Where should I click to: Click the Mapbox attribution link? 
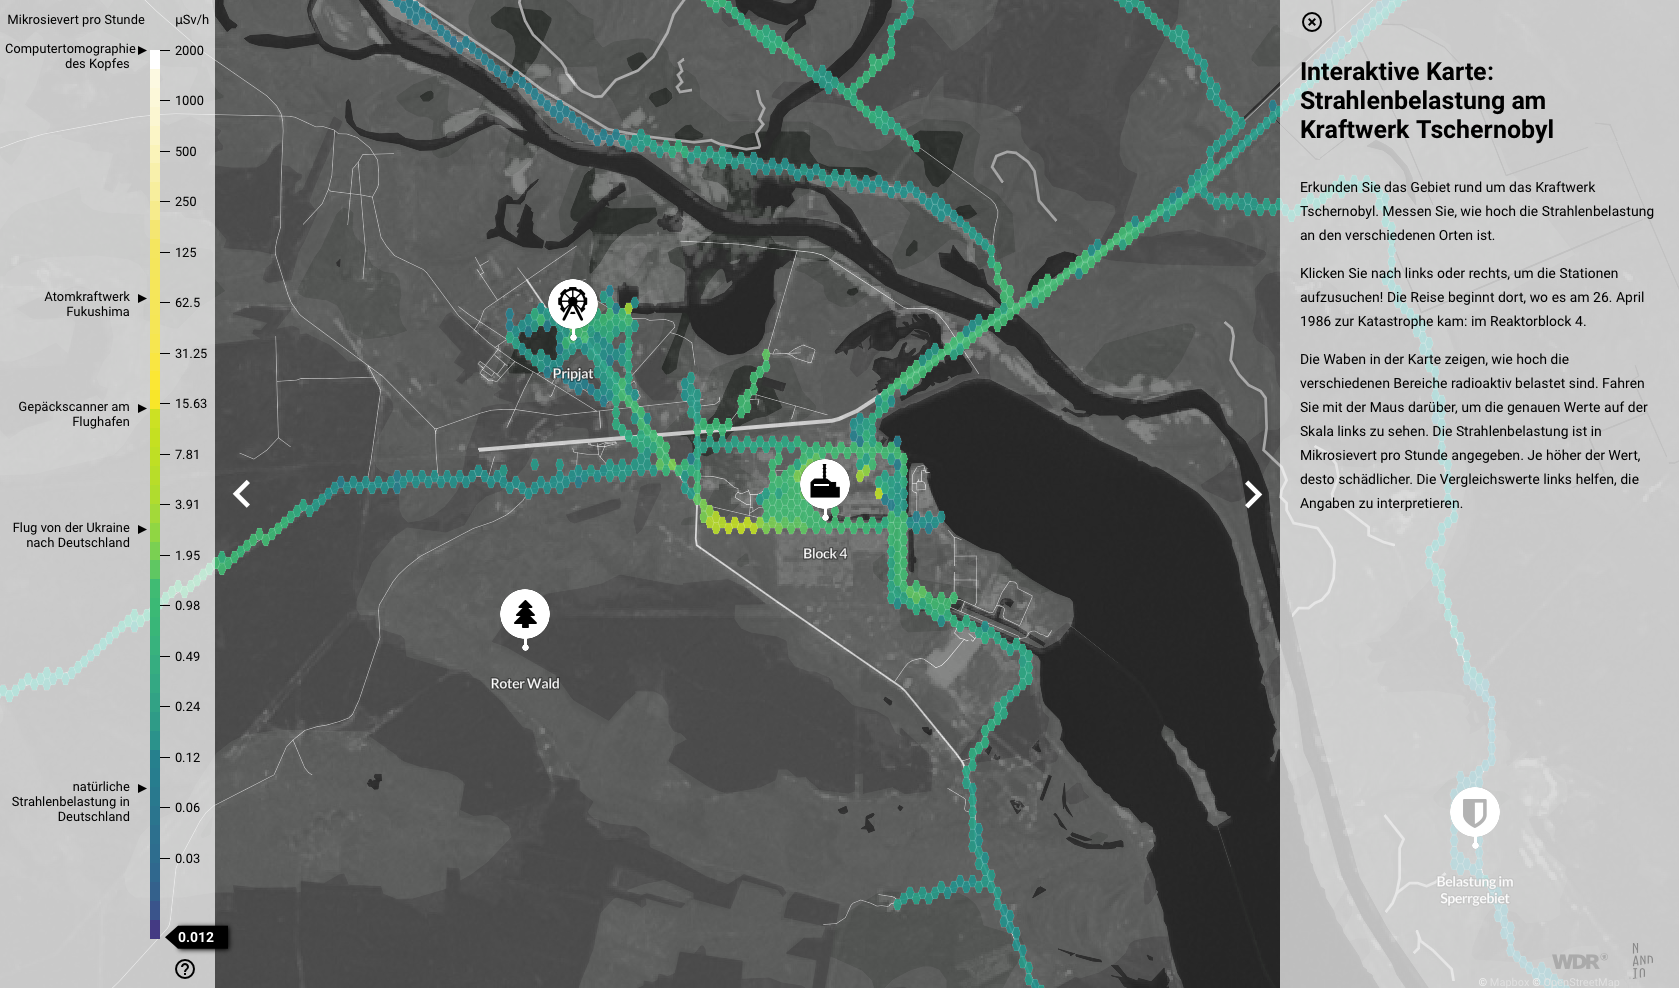1508,982
